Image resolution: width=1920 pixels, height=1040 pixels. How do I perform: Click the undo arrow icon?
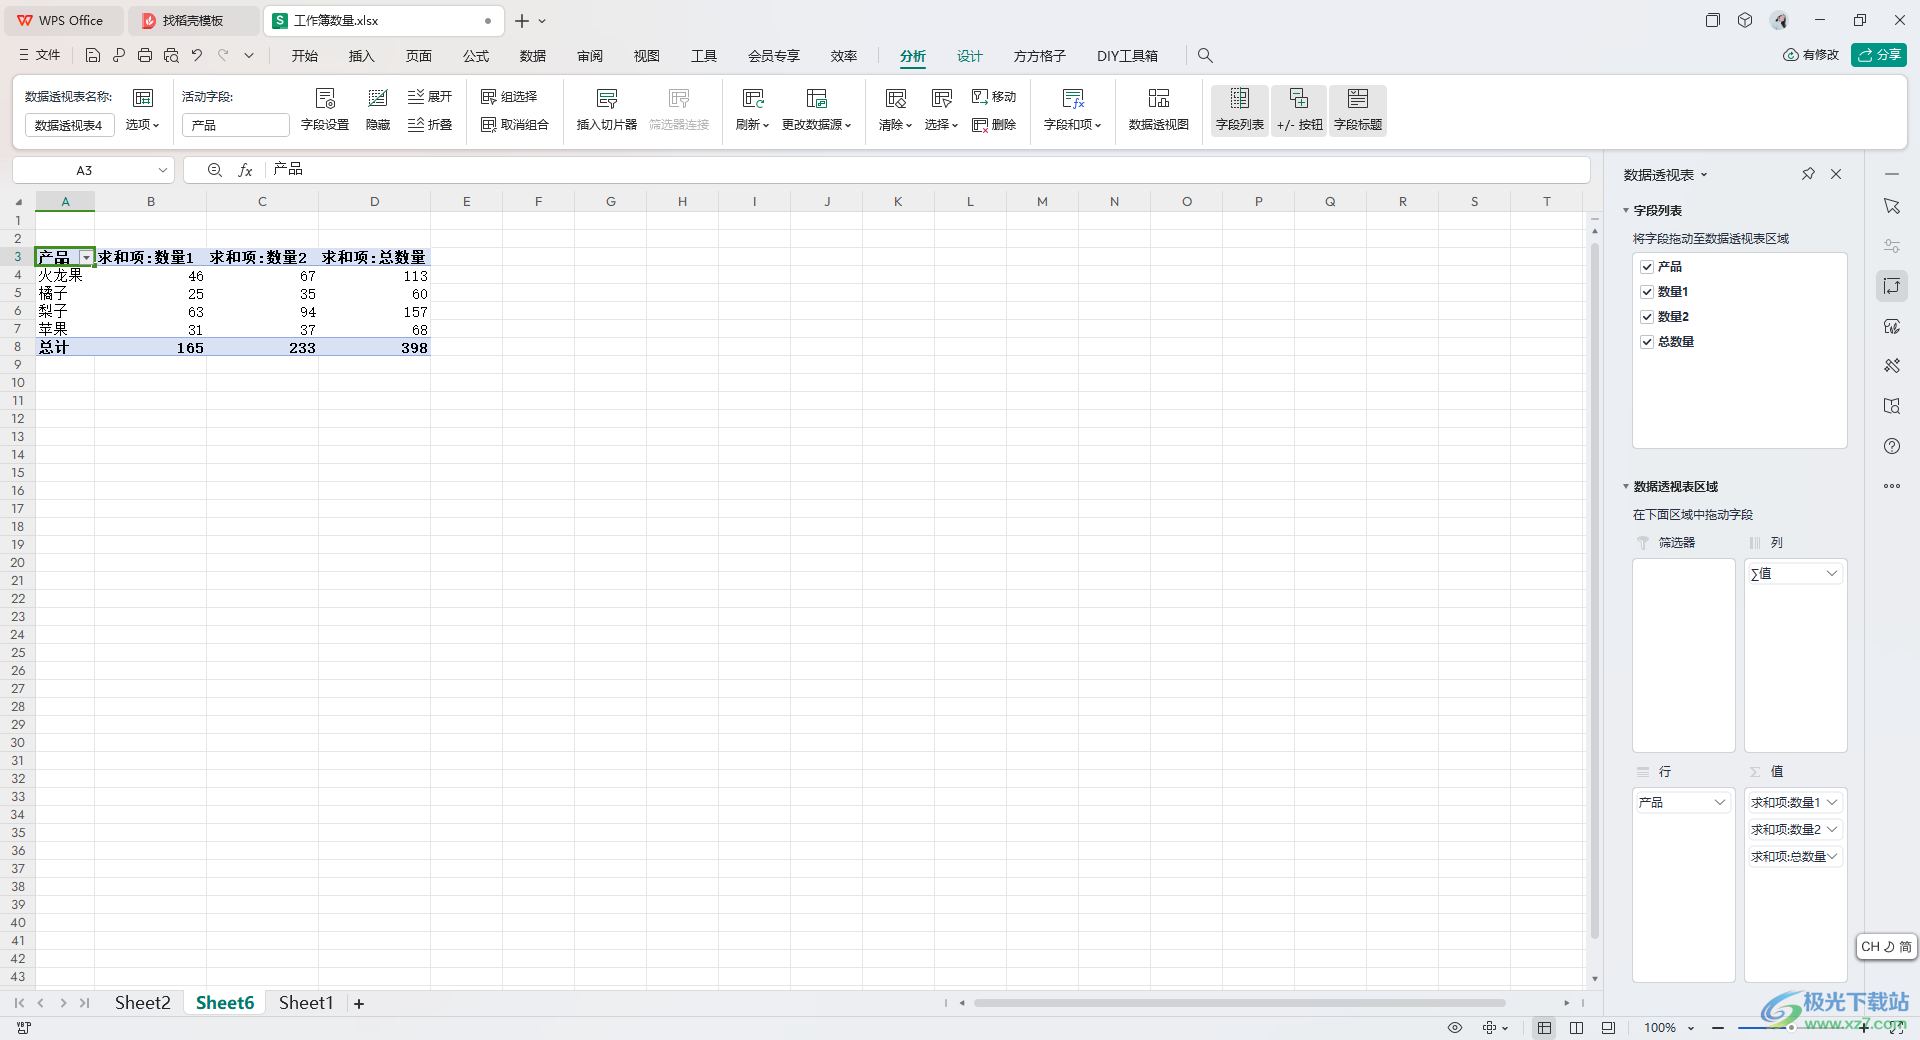click(x=197, y=56)
